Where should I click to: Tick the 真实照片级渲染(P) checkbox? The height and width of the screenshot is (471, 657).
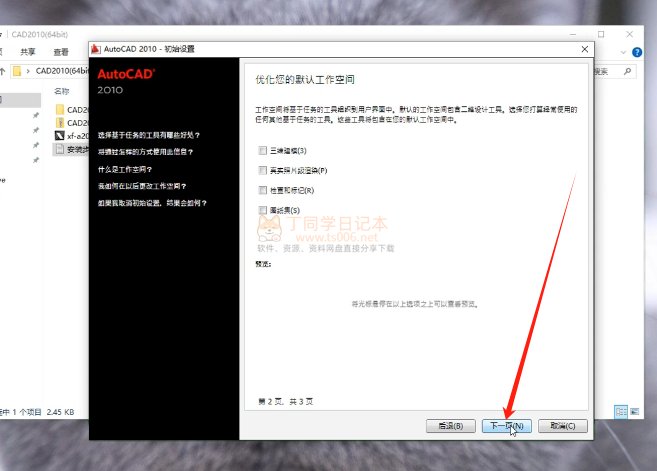point(263,170)
